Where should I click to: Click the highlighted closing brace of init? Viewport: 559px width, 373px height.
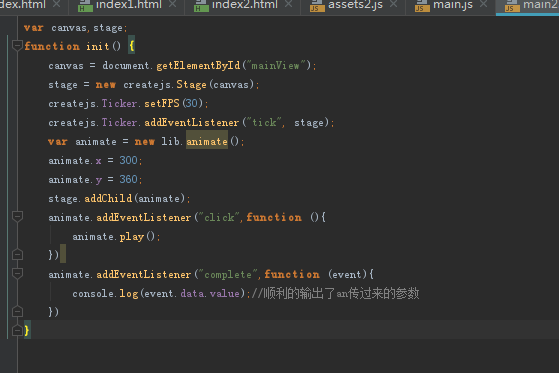[27, 330]
